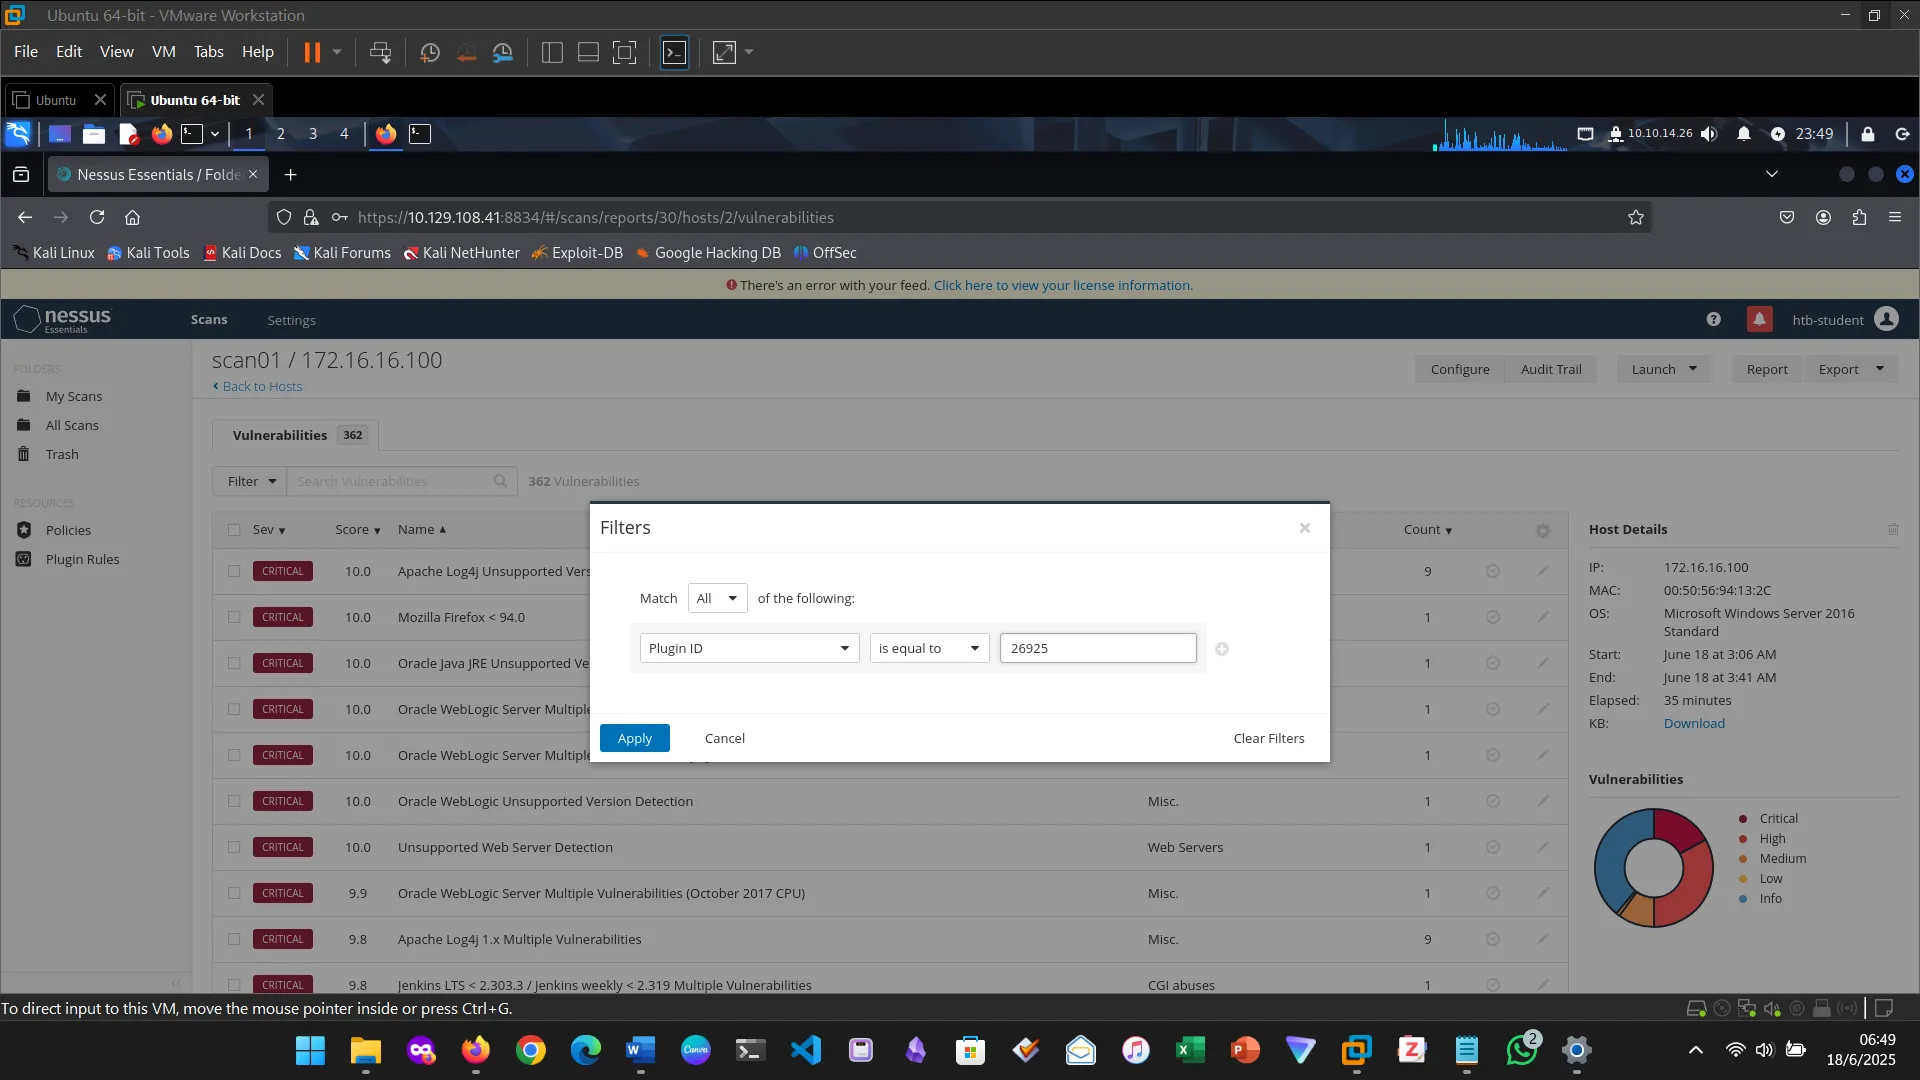Toggle the select-all checkbox in table header

(234, 530)
